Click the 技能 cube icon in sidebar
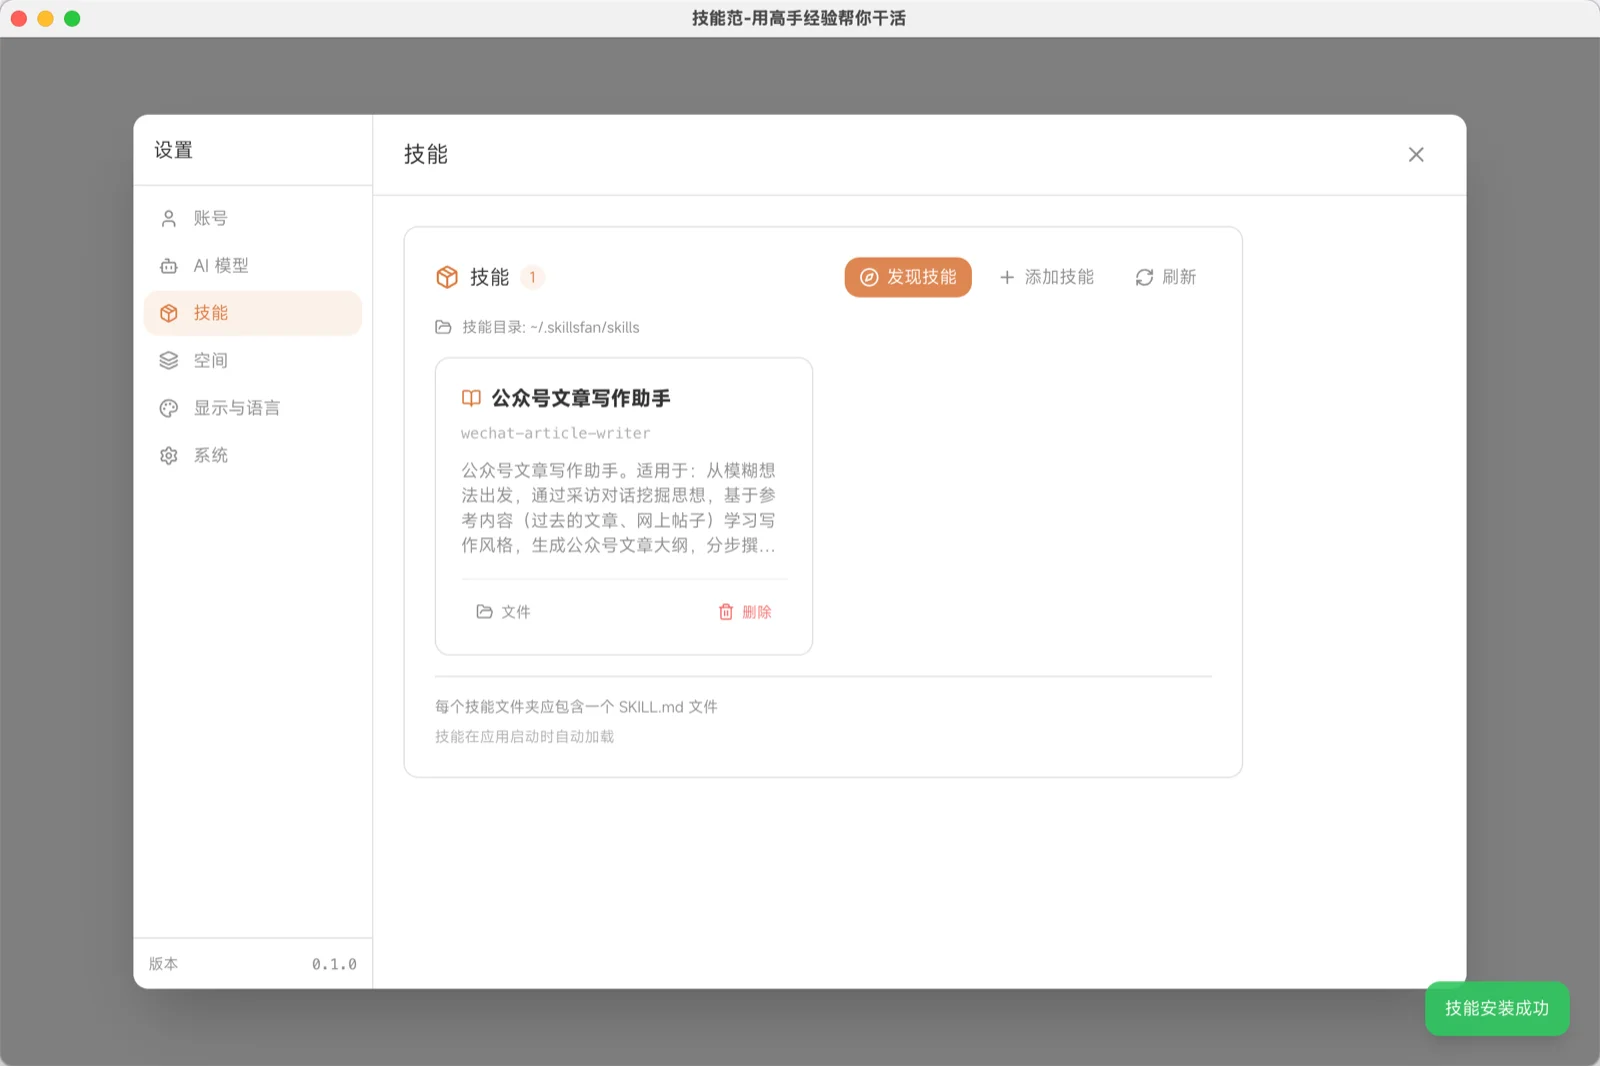The image size is (1600, 1066). pyautogui.click(x=169, y=313)
